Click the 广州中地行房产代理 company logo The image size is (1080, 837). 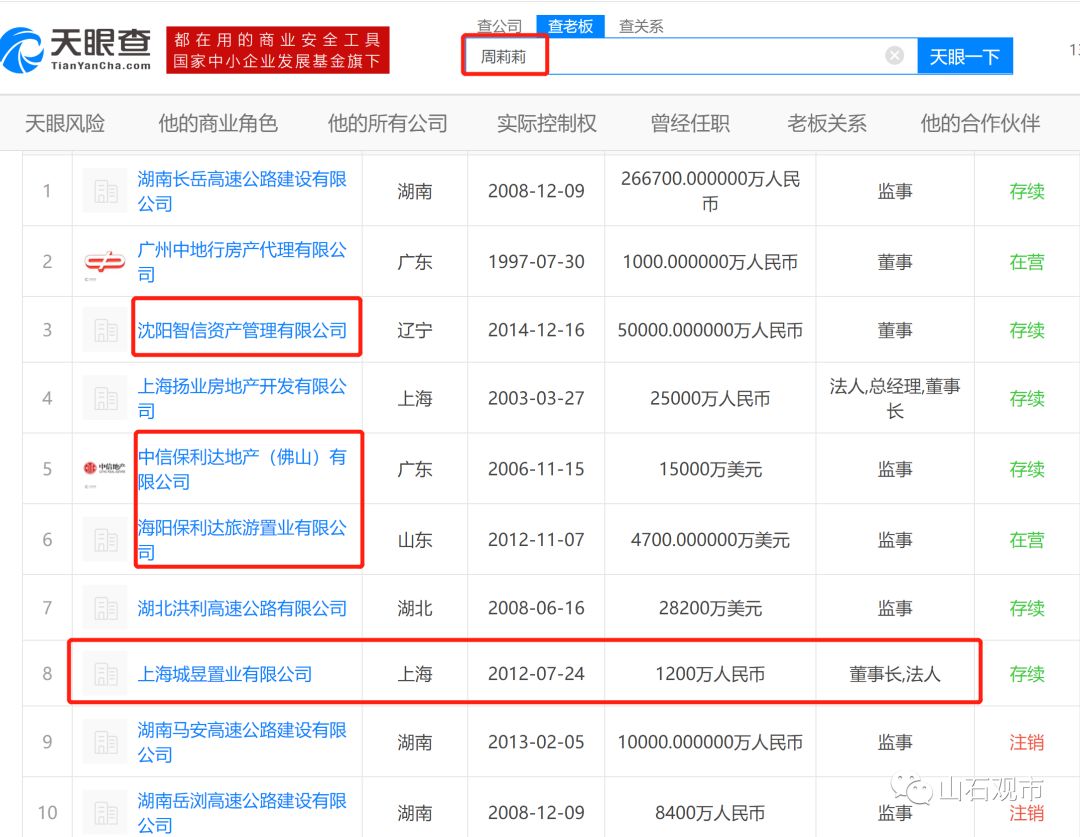pos(104,262)
